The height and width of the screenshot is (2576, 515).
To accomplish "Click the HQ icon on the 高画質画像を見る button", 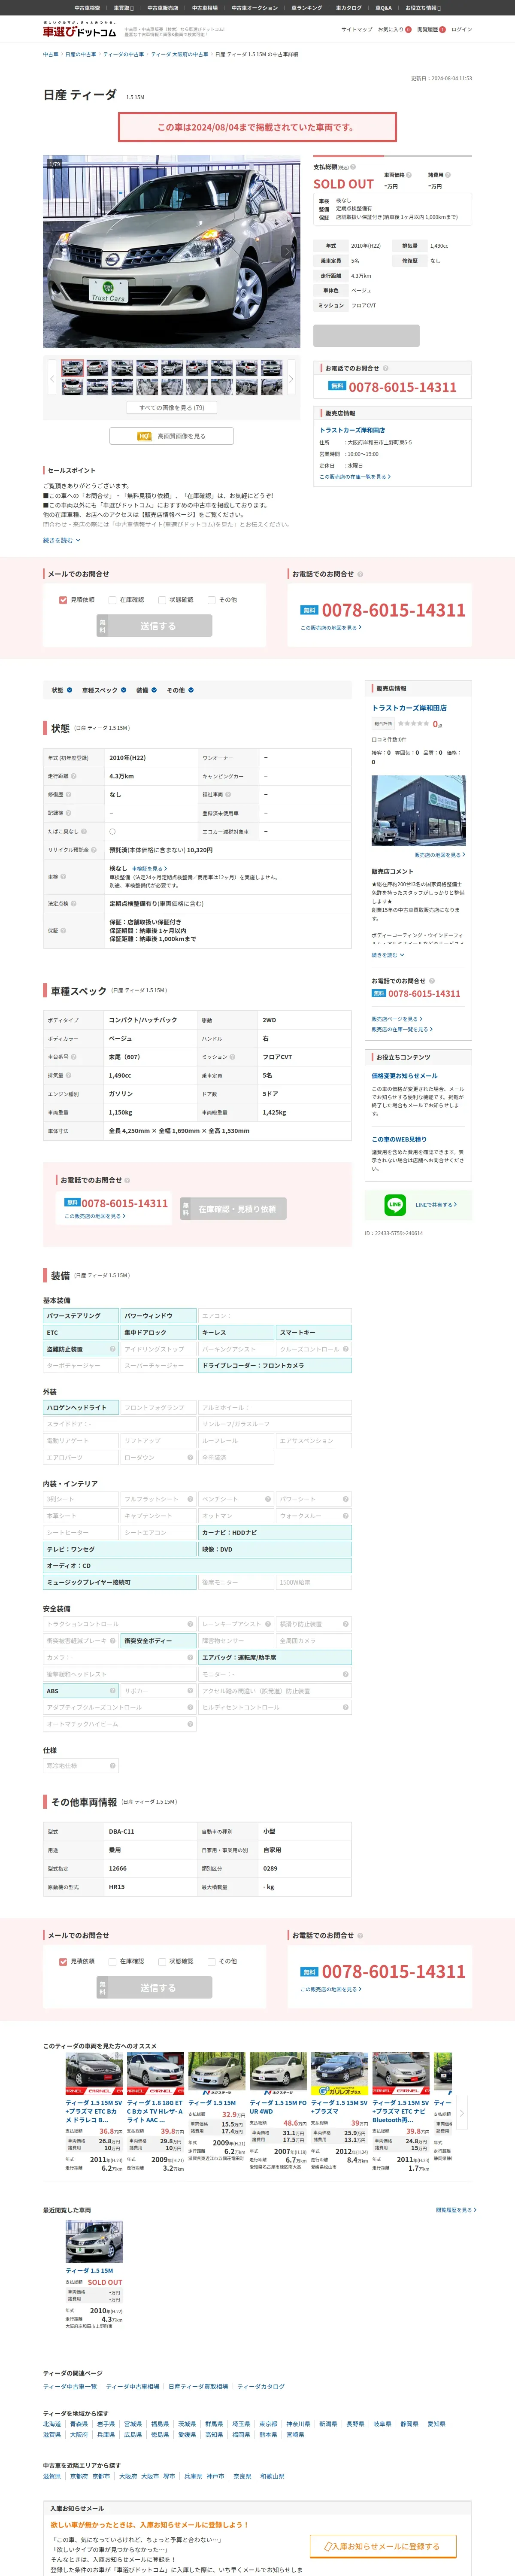I will 144,436.
